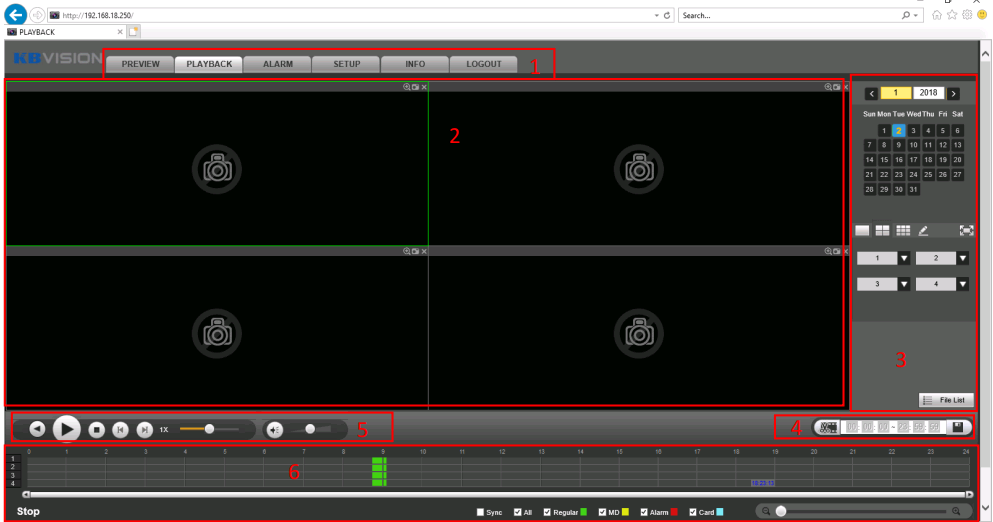Click the File List button
This screenshot has height=522, width=993.
click(945, 400)
